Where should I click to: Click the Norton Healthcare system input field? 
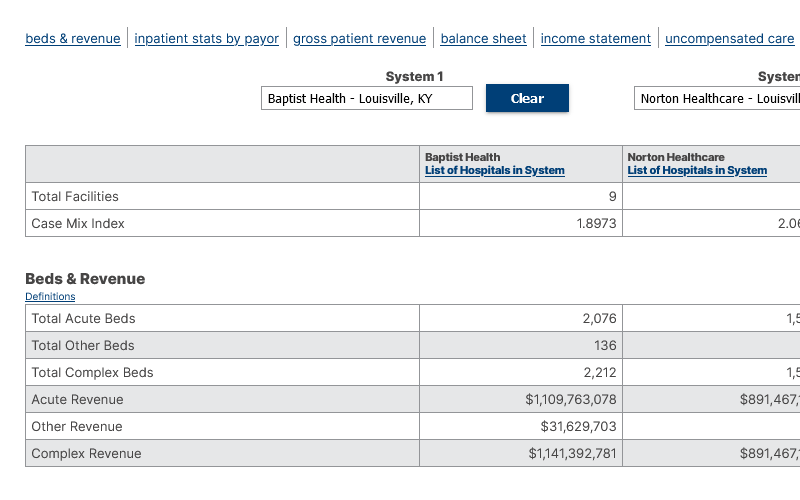coord(717,98)
